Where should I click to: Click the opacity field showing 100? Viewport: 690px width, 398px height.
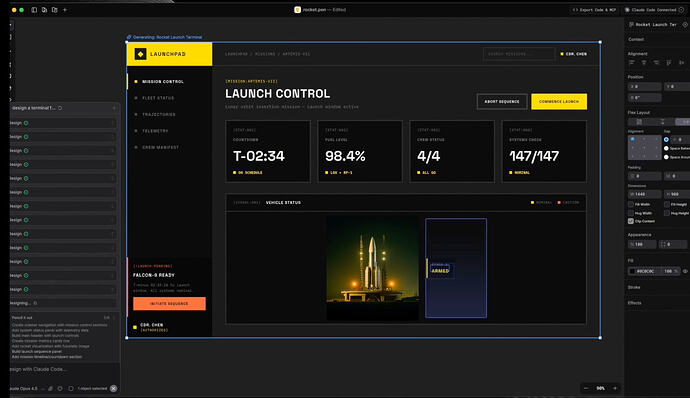[642, 244]
